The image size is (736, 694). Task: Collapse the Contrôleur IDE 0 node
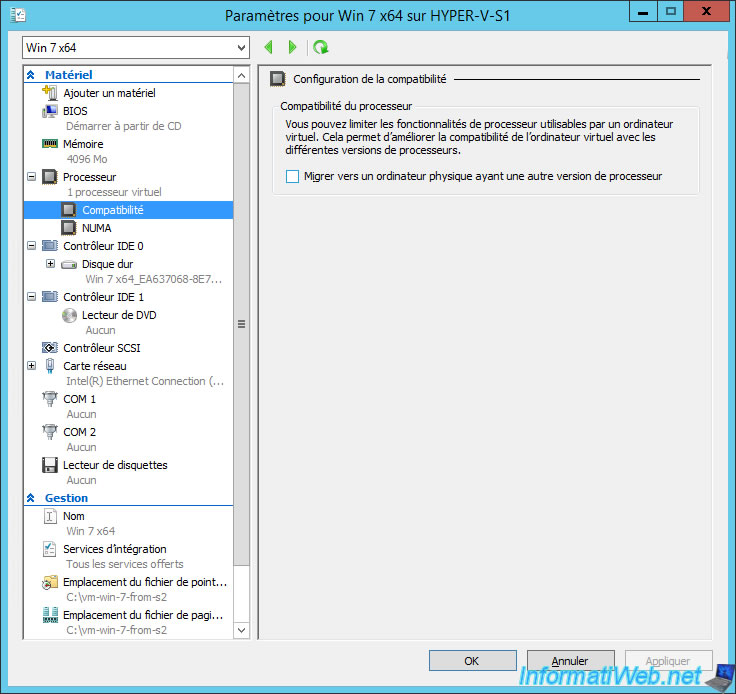(x=31, y=246)
